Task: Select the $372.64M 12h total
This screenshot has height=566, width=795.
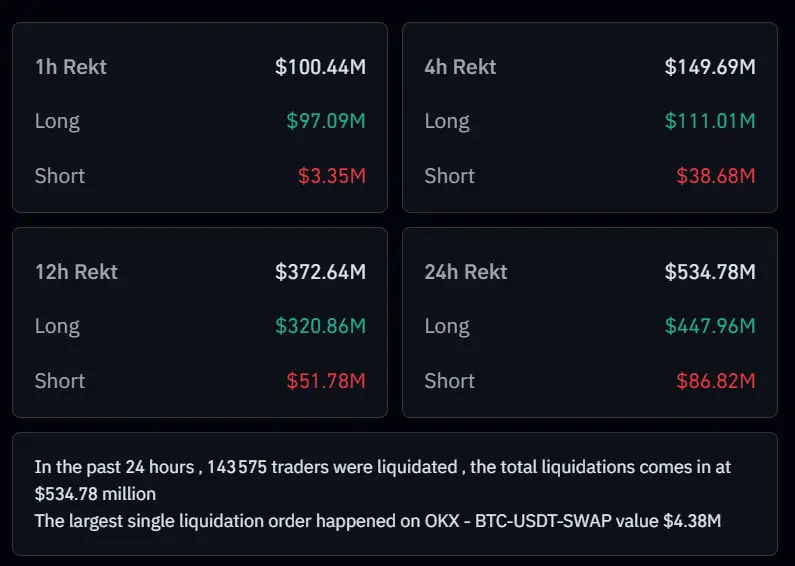Action: 320,272
